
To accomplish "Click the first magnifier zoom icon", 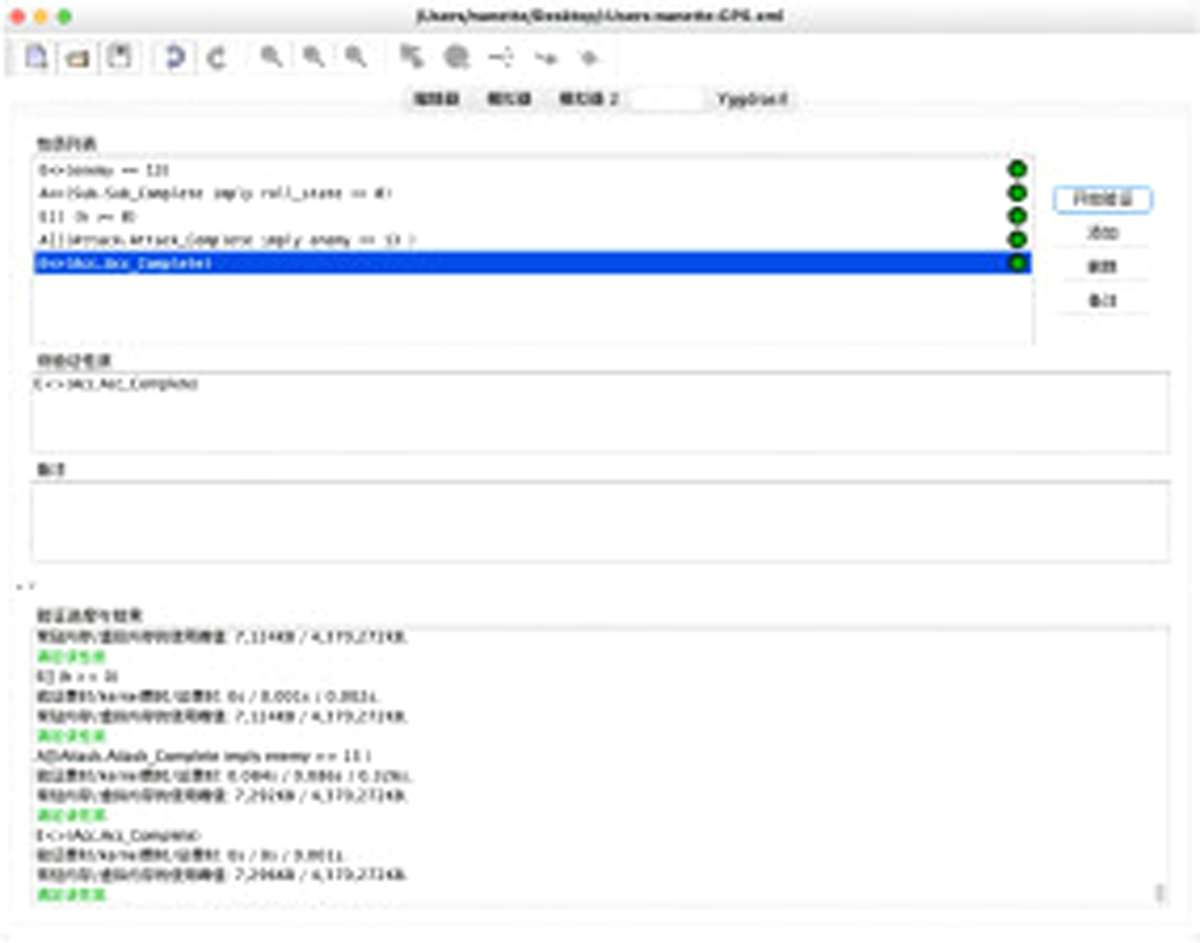I will [x=271, y=58].
